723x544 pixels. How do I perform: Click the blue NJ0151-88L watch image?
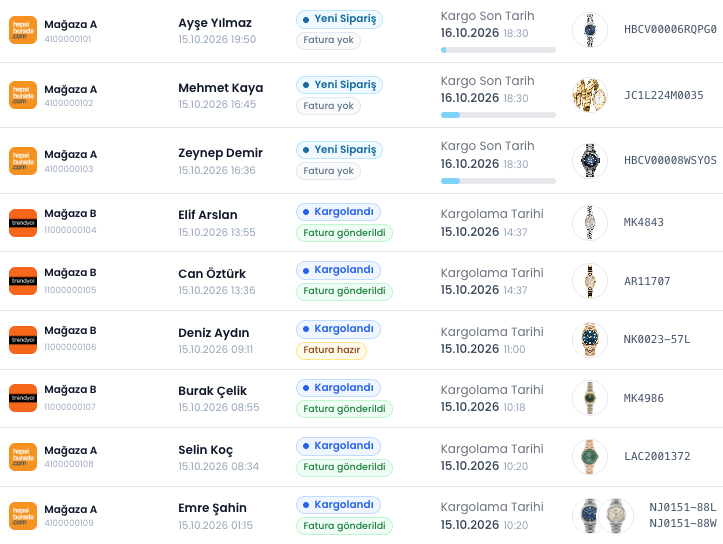click(x=590, y=515)
